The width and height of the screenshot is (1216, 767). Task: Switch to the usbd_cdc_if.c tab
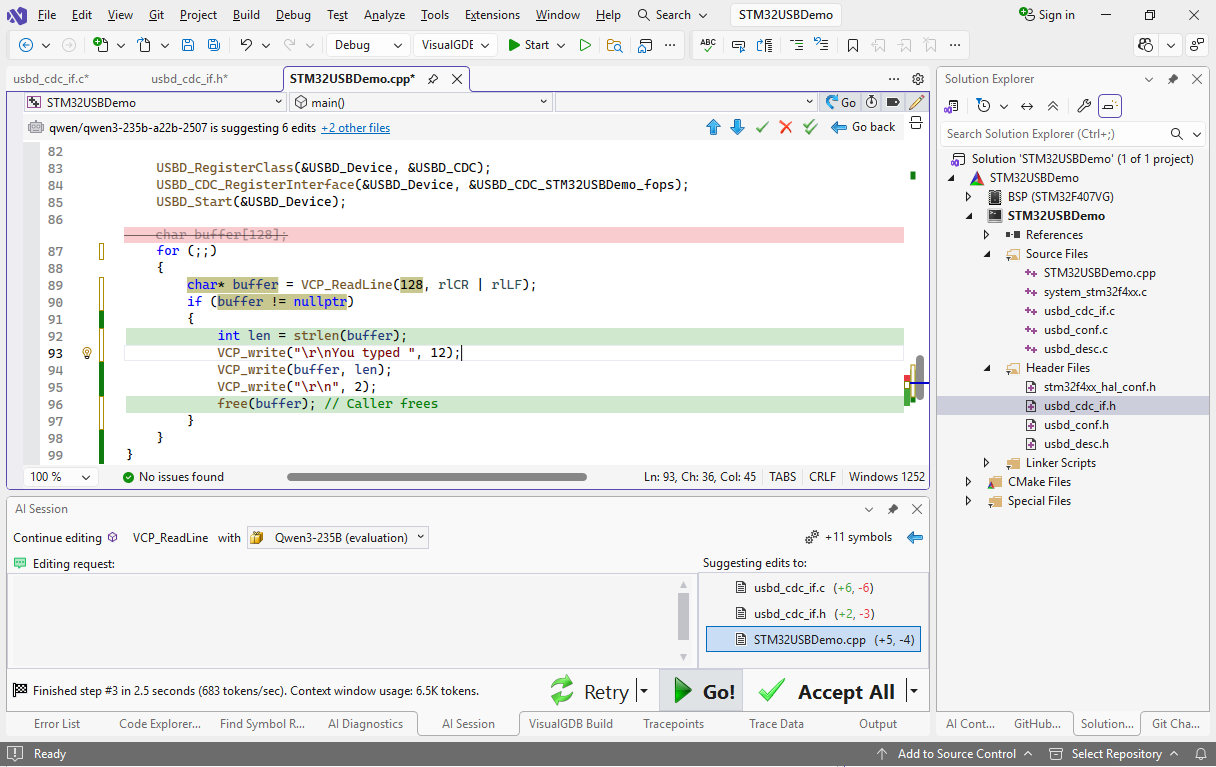pos(51,79)
